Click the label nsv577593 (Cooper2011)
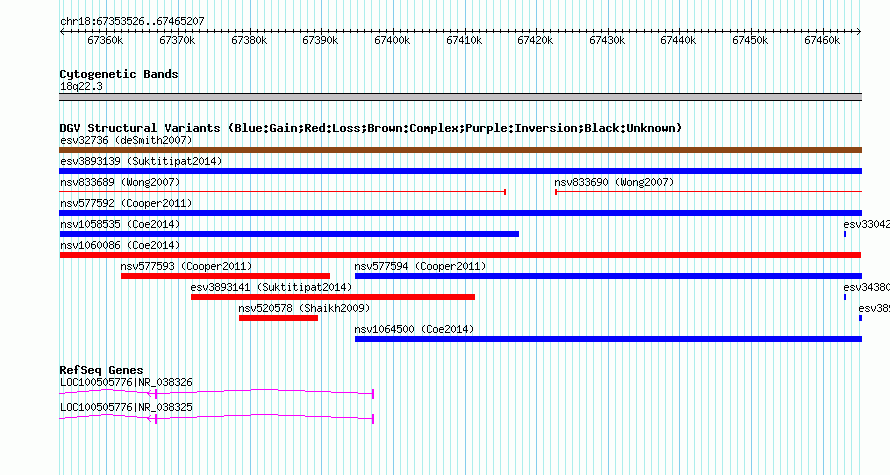 pyautogui.click(x=186, y=266)
